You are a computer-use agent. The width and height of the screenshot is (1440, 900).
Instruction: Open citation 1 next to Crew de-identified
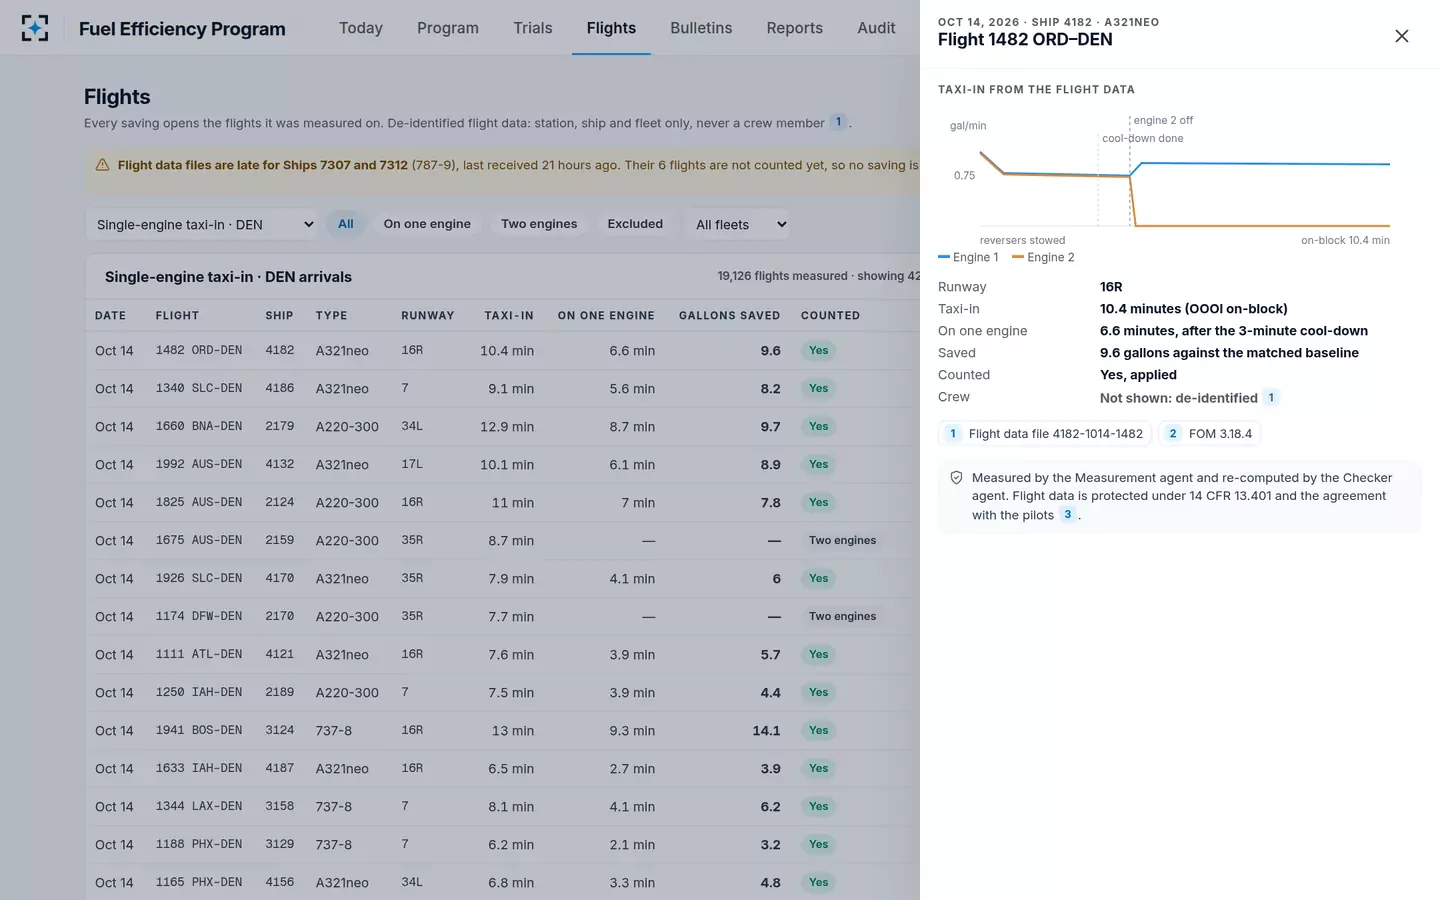pyautogui.click(x=1271, y=397)
